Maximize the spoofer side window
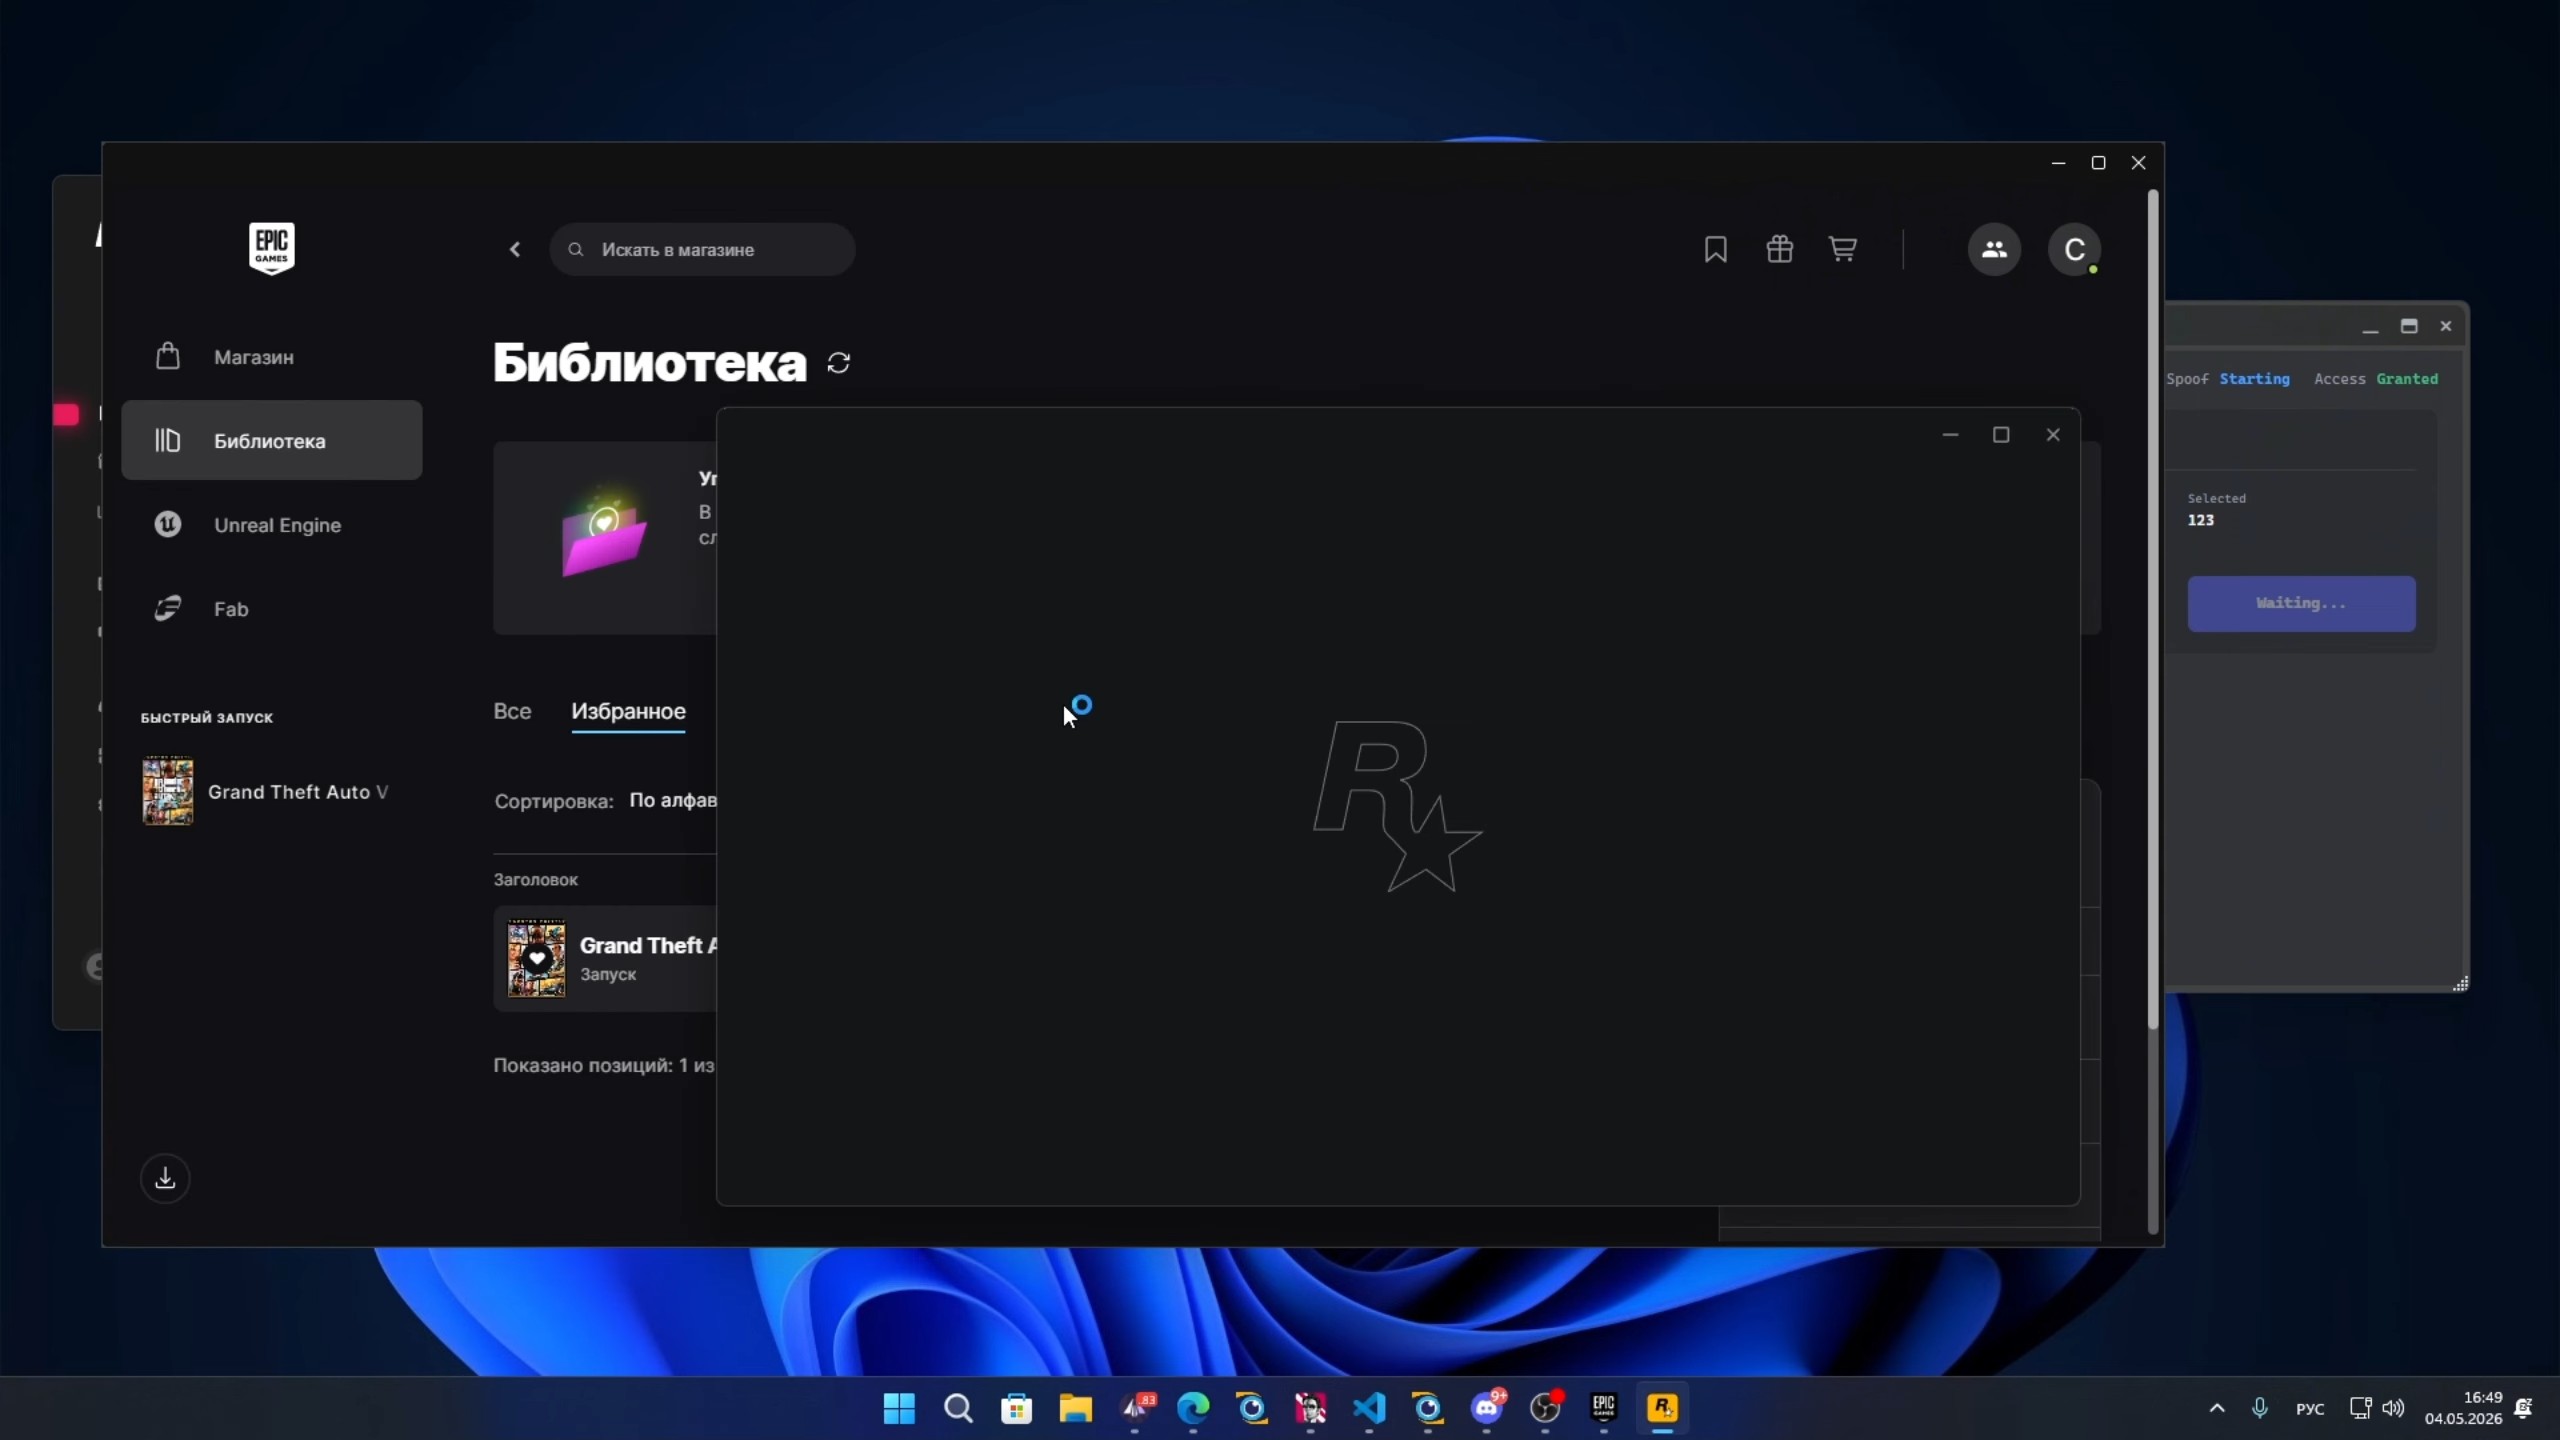The width and height of the screenshot is (2560, 1440). click(2409, 326)
